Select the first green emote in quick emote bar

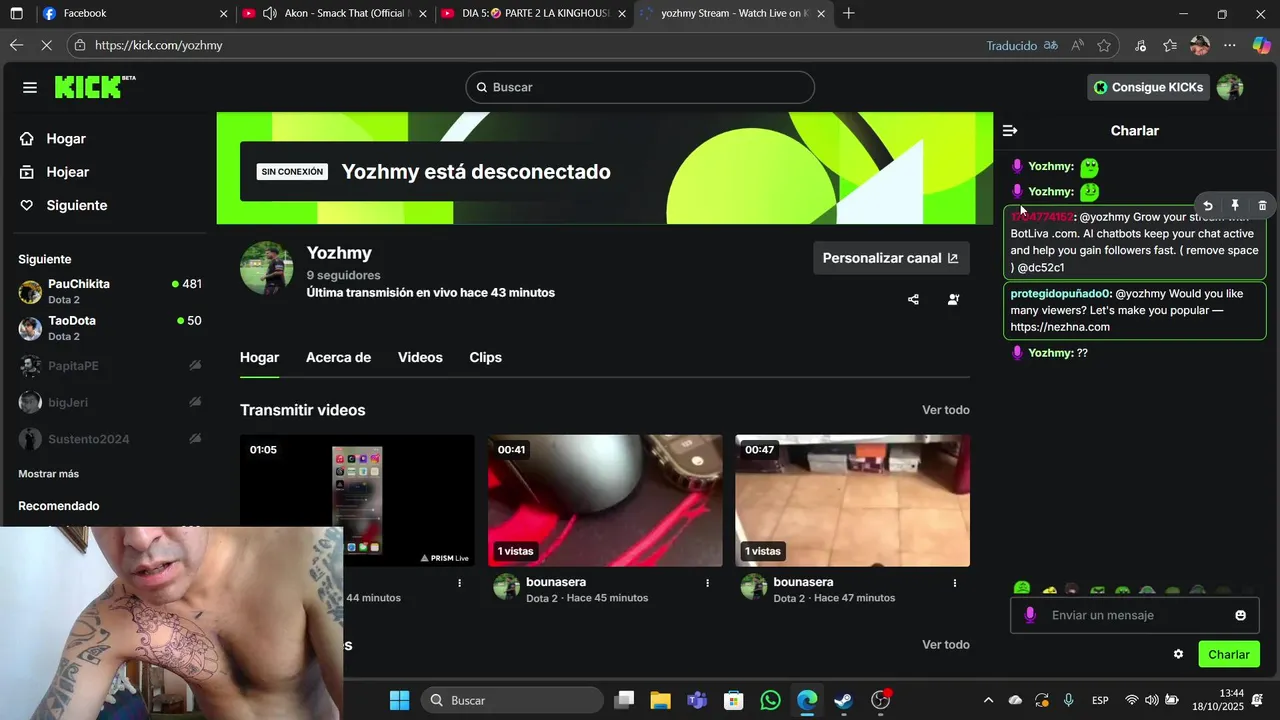pos(1022,589)
